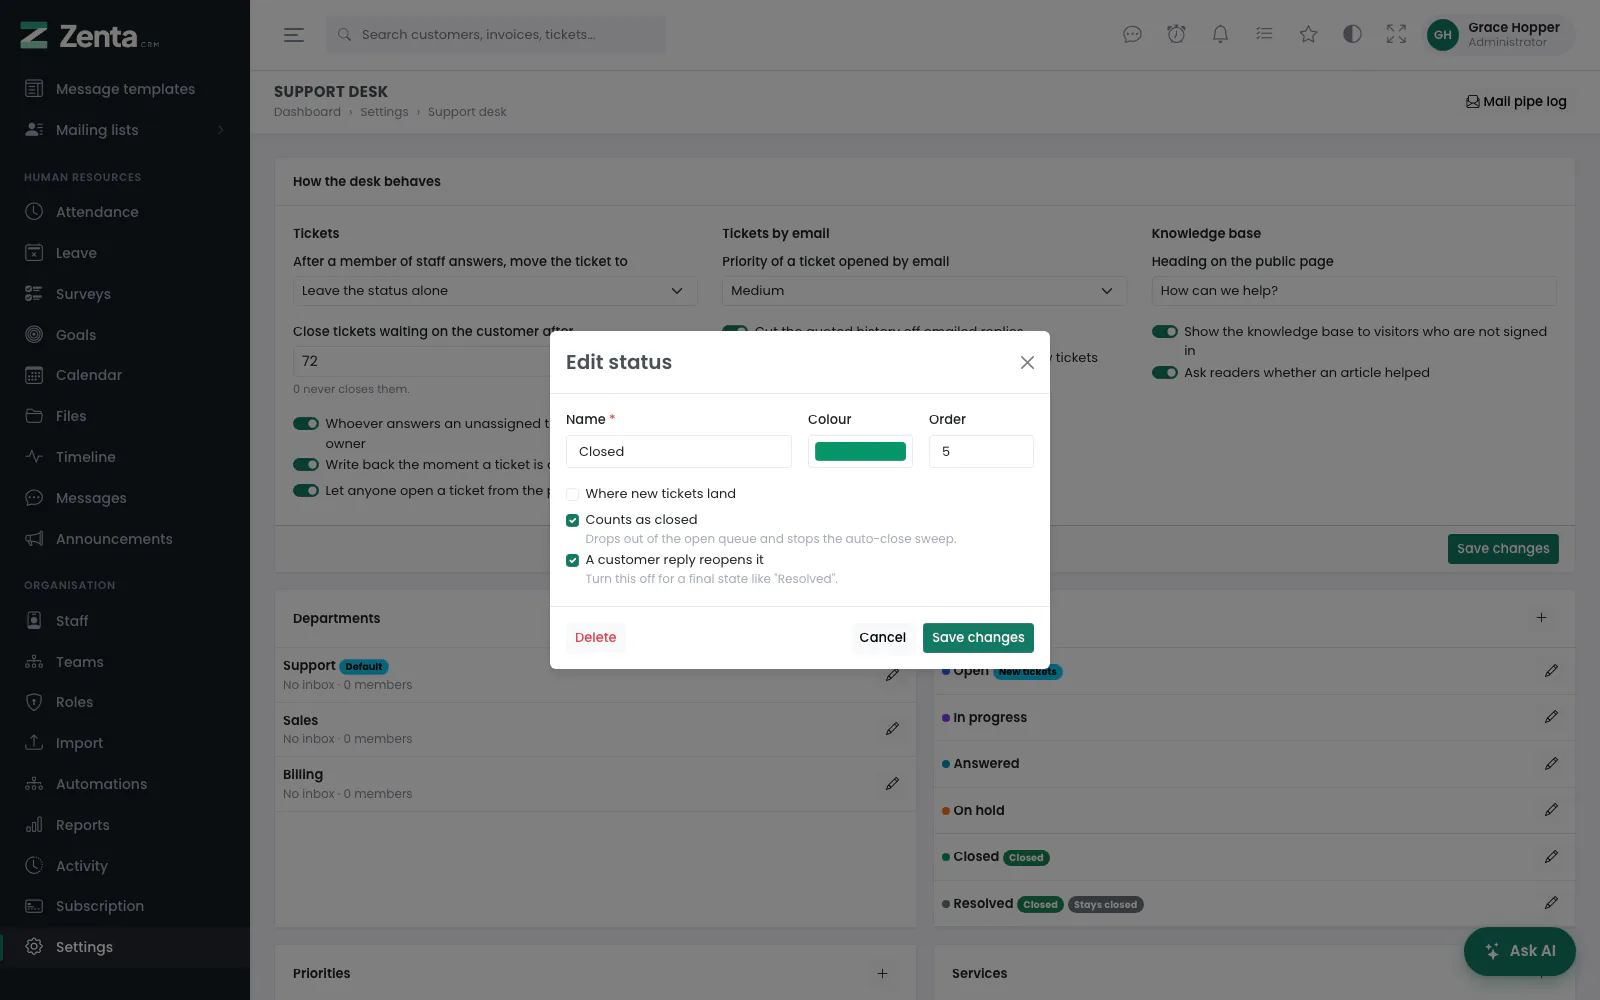This screenshot has width=1600, height=1000.
Task: Go to Attendance in the sidebar
Action: (x=125, y=212)
